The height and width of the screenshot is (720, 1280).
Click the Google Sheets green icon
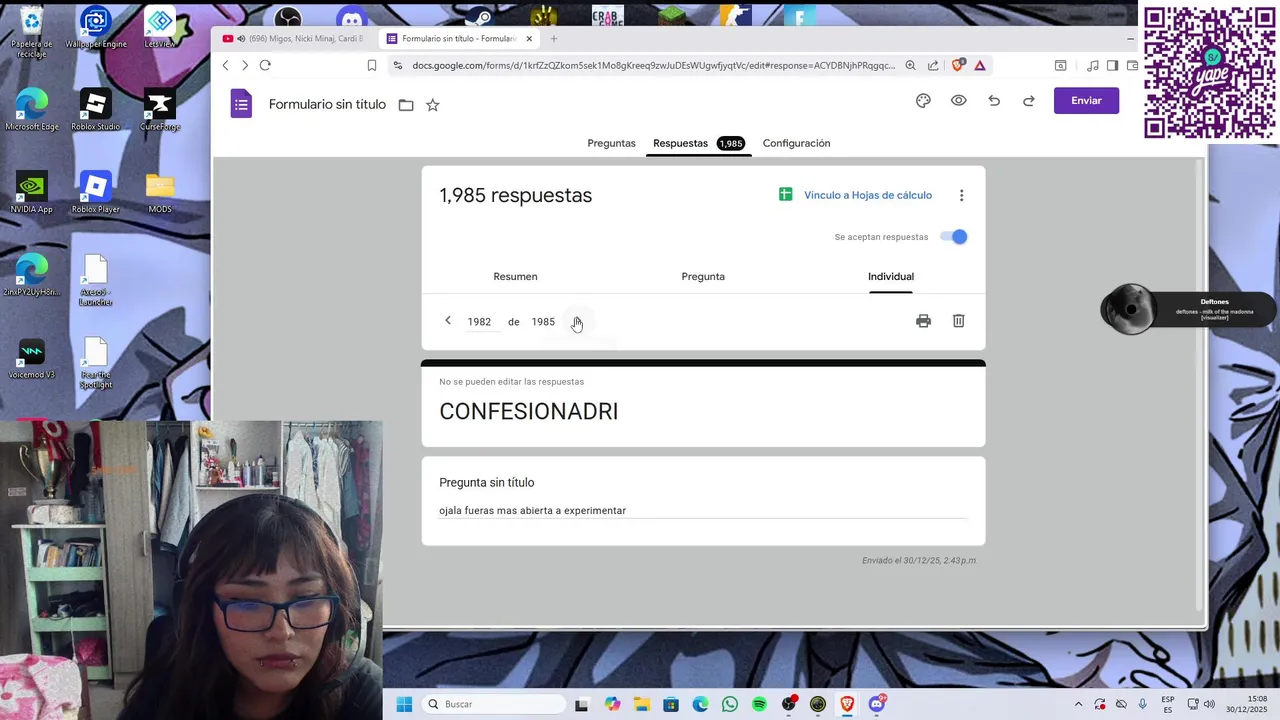(x=786, y=195)
